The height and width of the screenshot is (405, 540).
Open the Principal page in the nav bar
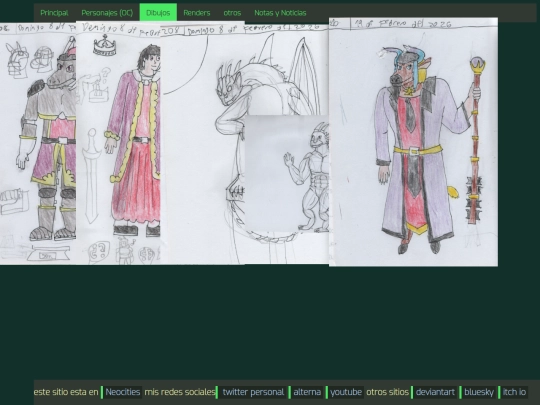54,13
